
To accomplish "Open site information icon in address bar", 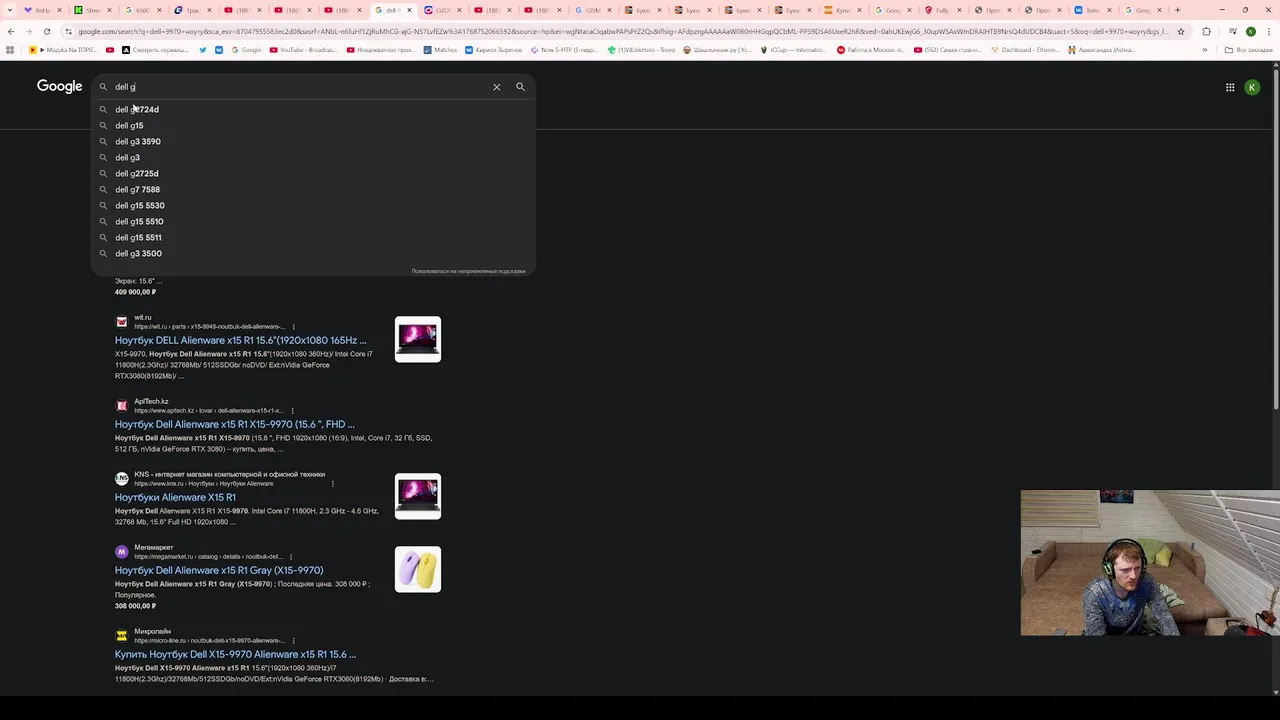I will (68, 31).
